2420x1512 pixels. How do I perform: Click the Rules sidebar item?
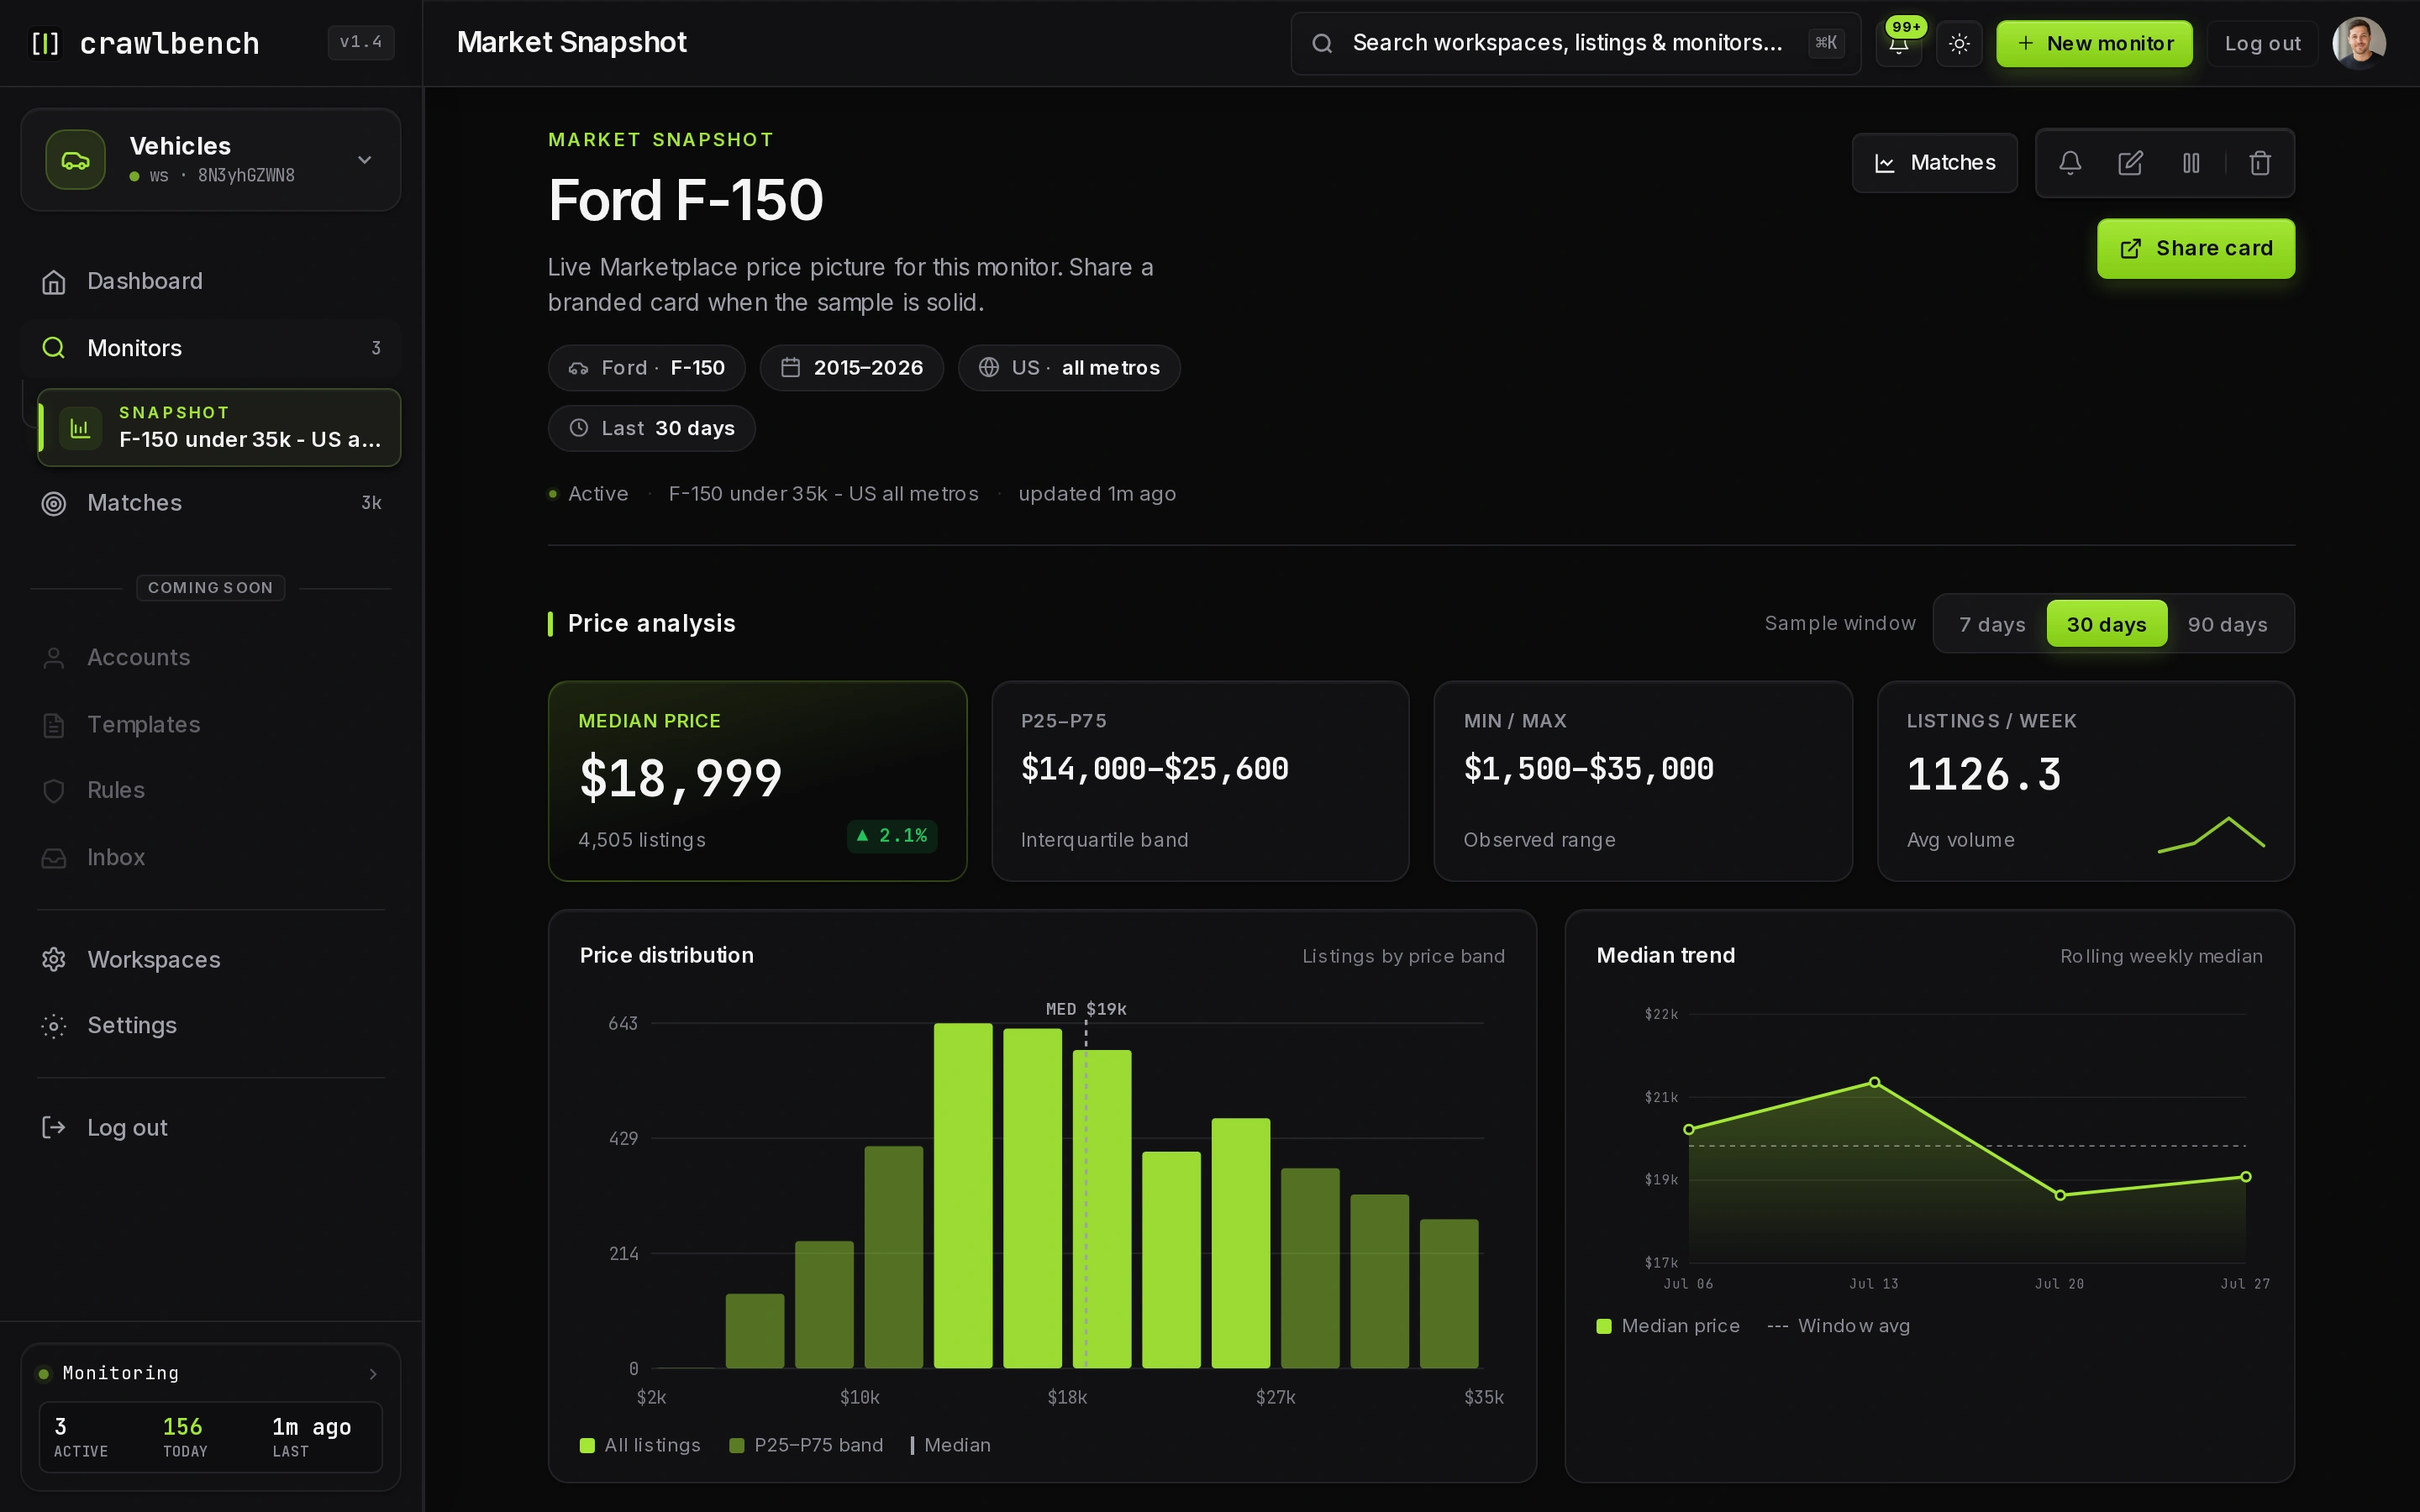211,790
